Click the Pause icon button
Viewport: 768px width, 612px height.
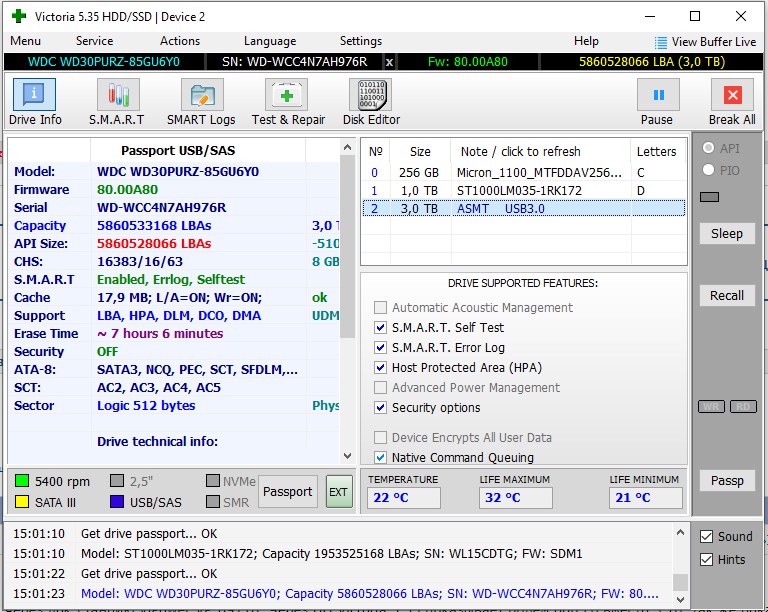click(658, 94)
